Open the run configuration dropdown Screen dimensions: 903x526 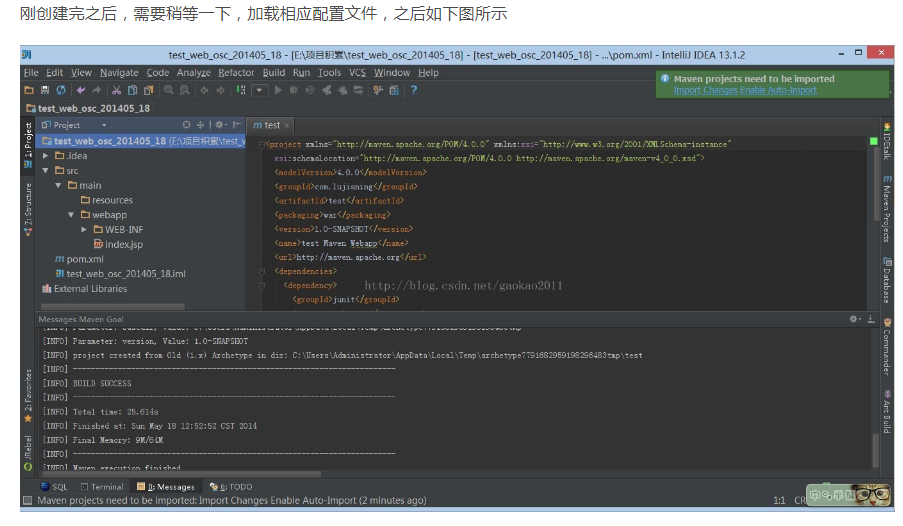click(x=260, y=90)
